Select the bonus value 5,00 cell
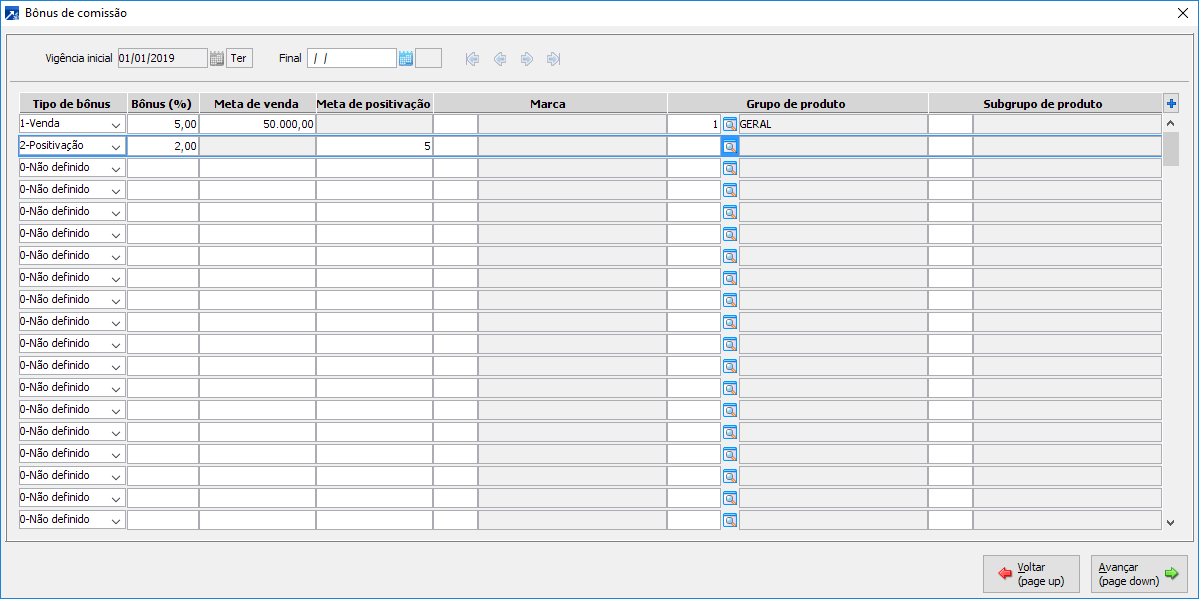This screenshot has width=1203, height=601. click(163, 124)
